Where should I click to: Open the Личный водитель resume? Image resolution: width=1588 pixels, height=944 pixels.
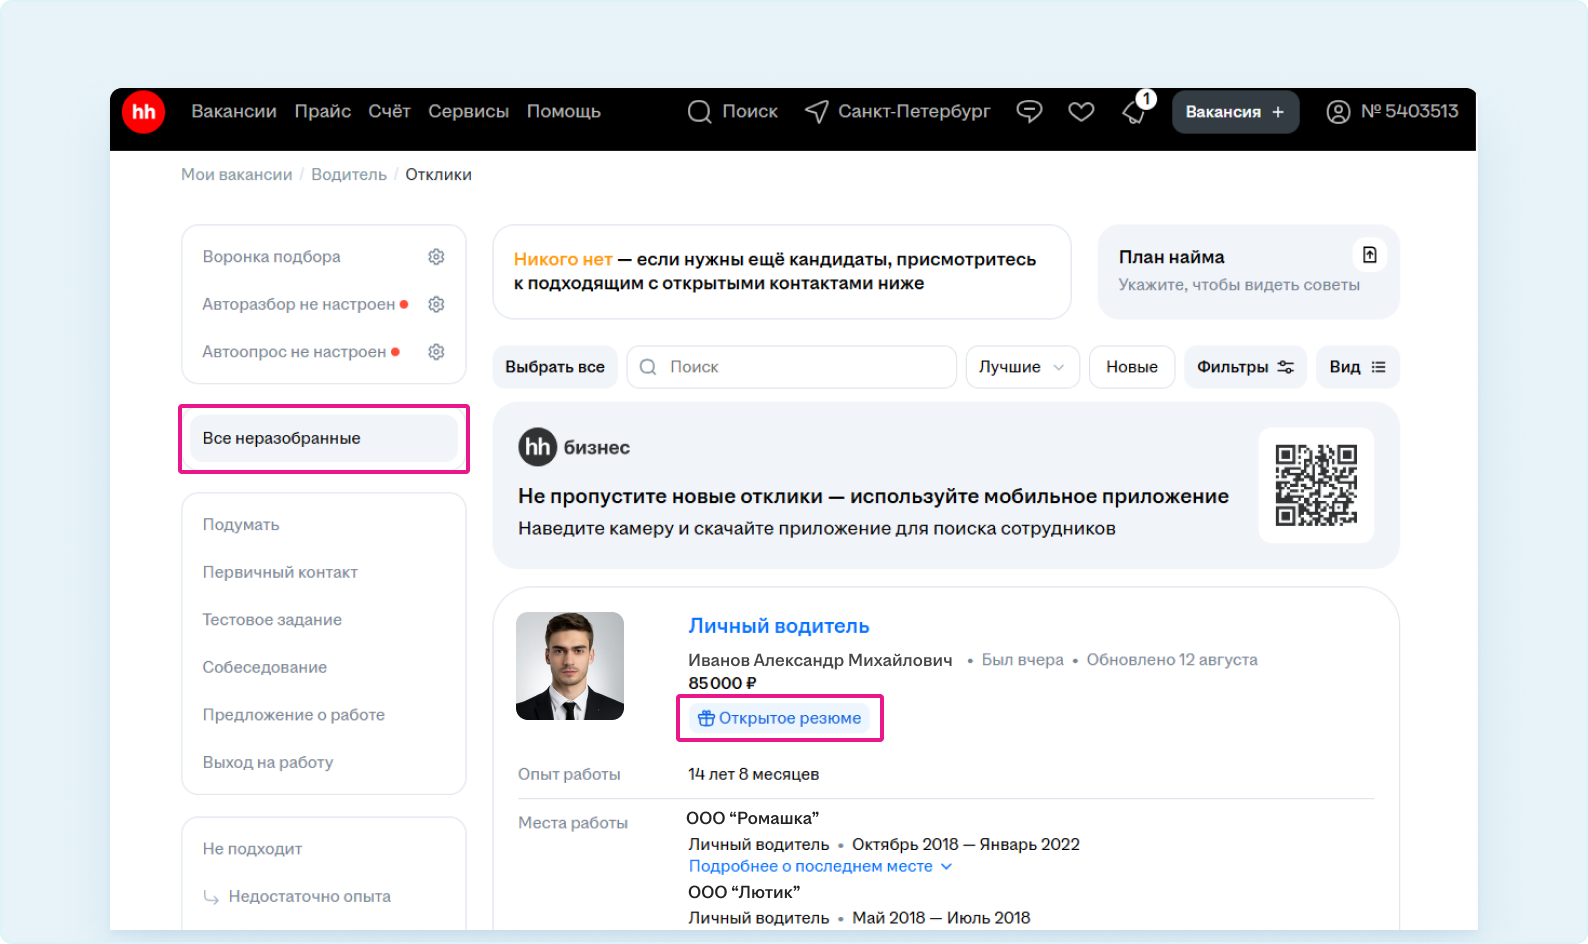tap(779, 626)
